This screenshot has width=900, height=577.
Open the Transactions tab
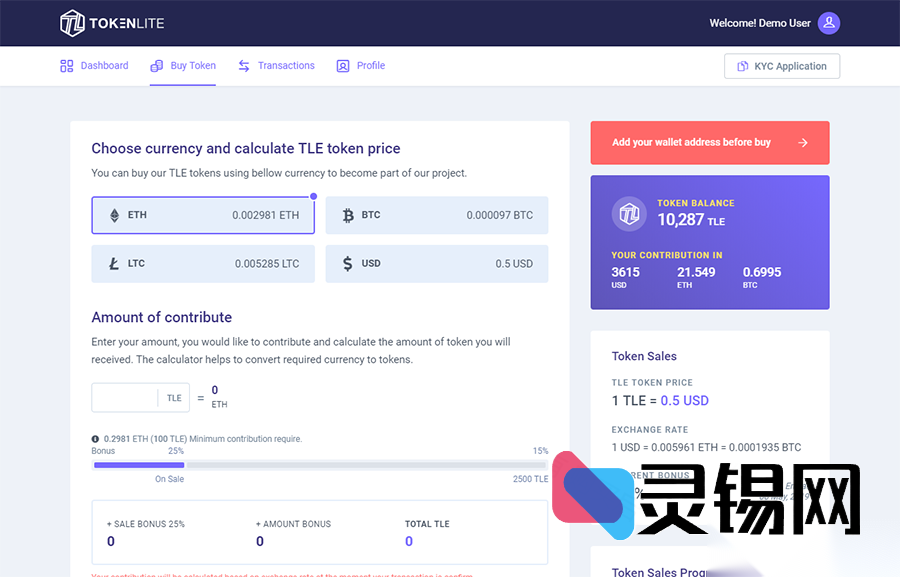pos(276,65)
